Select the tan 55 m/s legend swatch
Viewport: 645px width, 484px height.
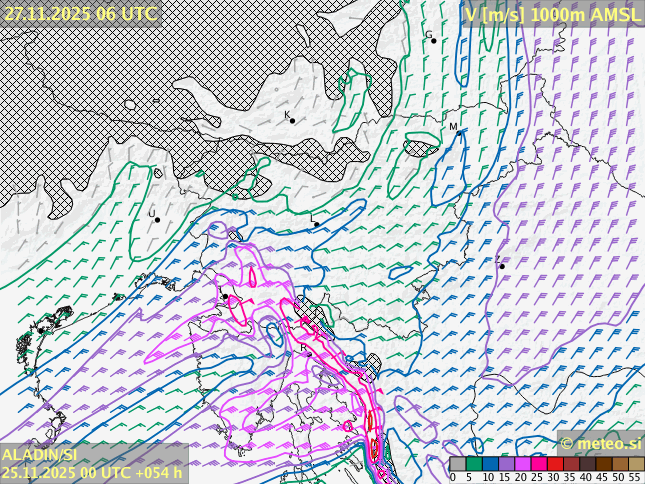click(x=636, y=464)
